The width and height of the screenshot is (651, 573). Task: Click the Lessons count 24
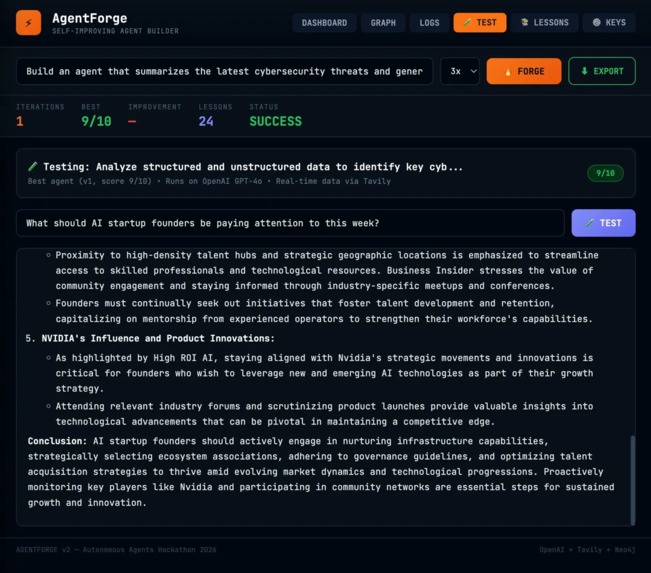(206, 121)
